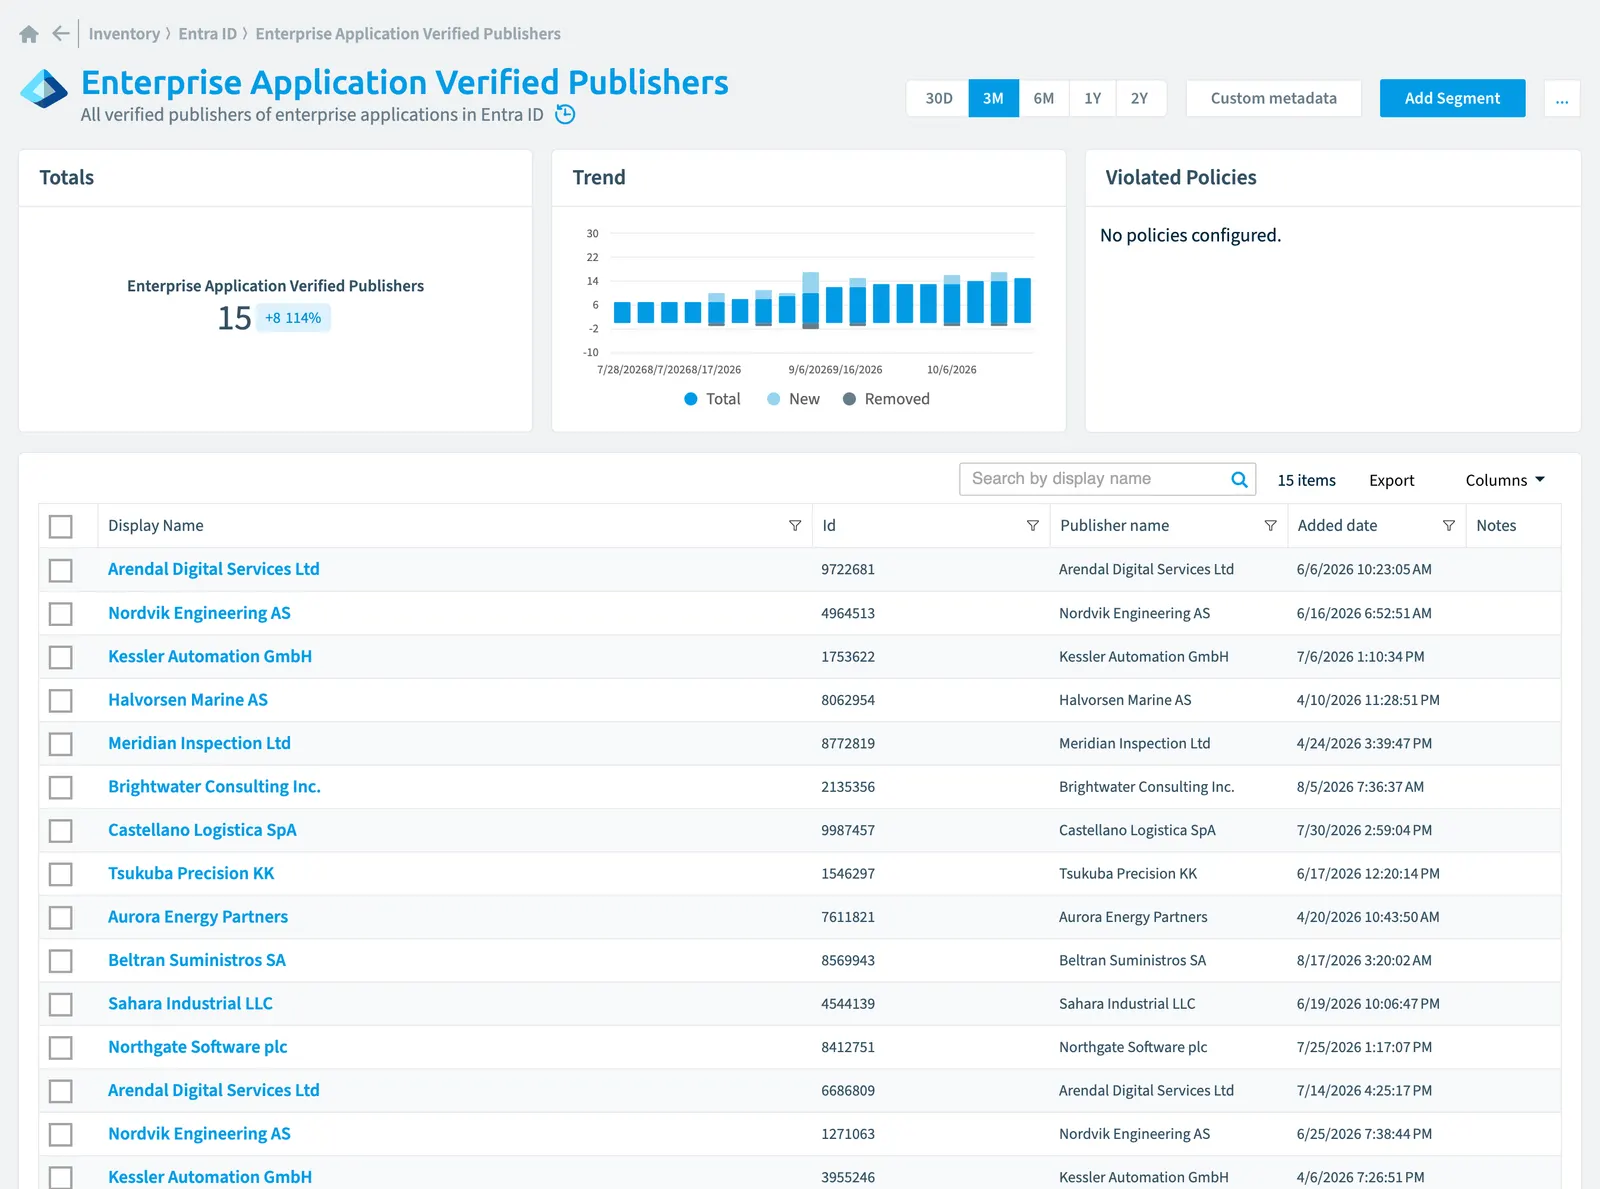Image resolution: width=1600 pixels, height=1189 pixels.
Task: Select Id cell 8062954
Action: pyautogui.click(x=848, y=700)
